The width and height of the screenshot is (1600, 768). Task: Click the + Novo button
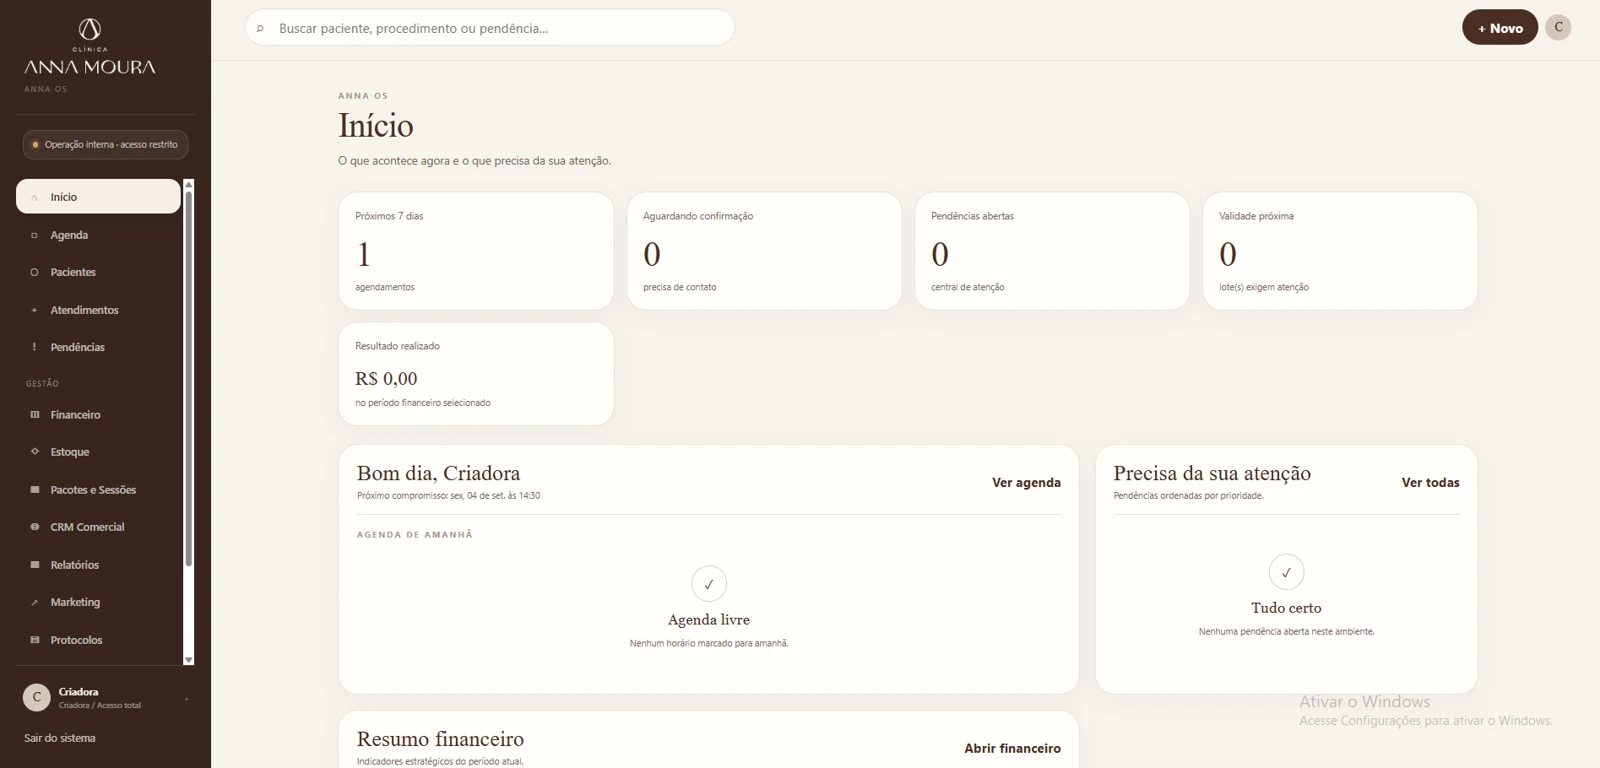(x=1500, y=28)
